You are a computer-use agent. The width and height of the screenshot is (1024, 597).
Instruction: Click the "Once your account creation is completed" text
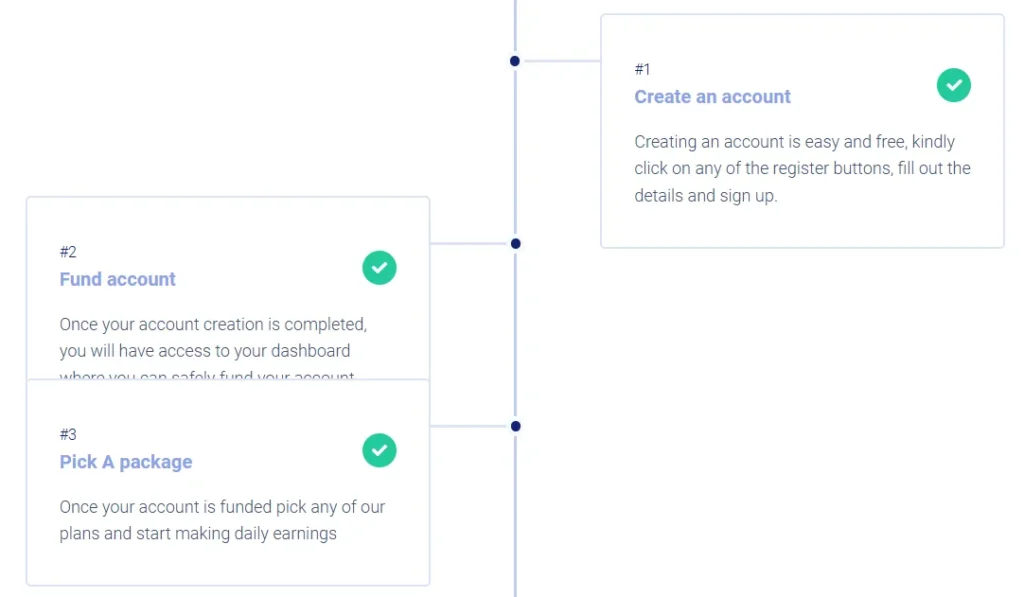tap(213, 338)
